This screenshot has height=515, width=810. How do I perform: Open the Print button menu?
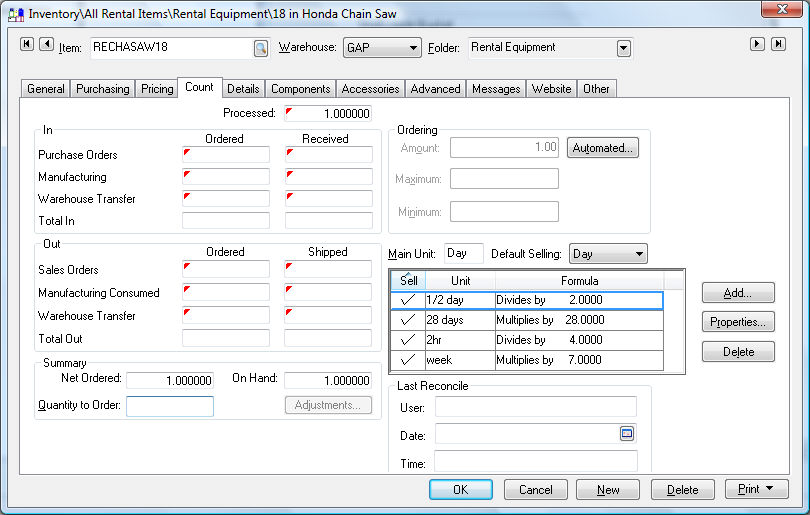point(756,490)
